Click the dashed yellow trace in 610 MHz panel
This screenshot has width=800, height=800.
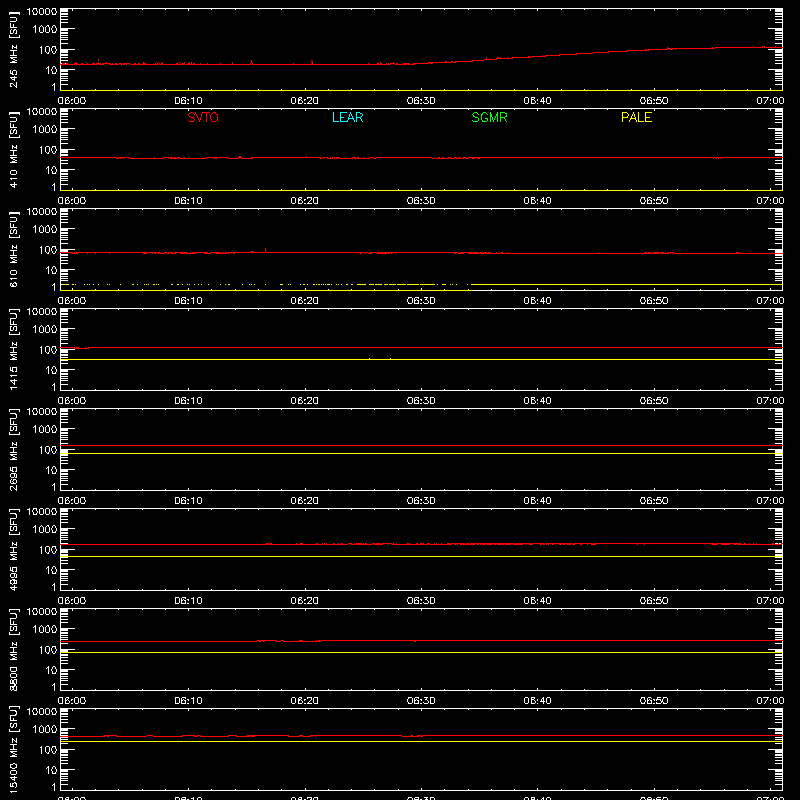[421, 284]
